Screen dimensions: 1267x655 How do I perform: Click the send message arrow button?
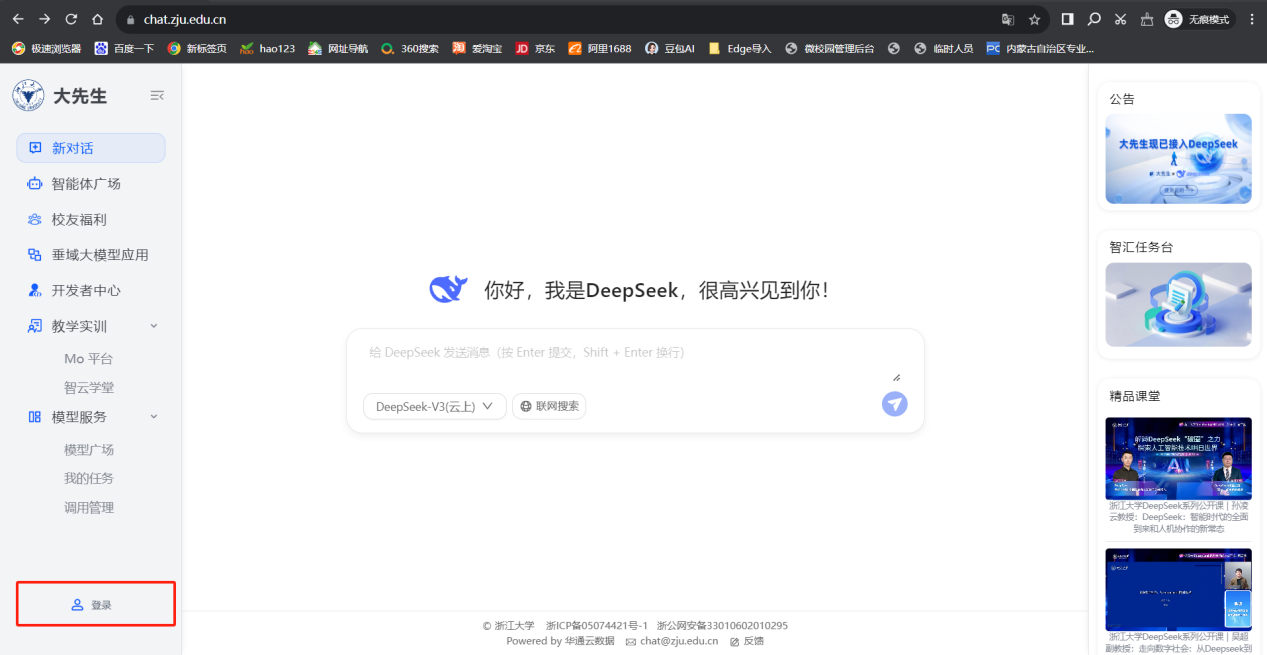pos(895,403)
